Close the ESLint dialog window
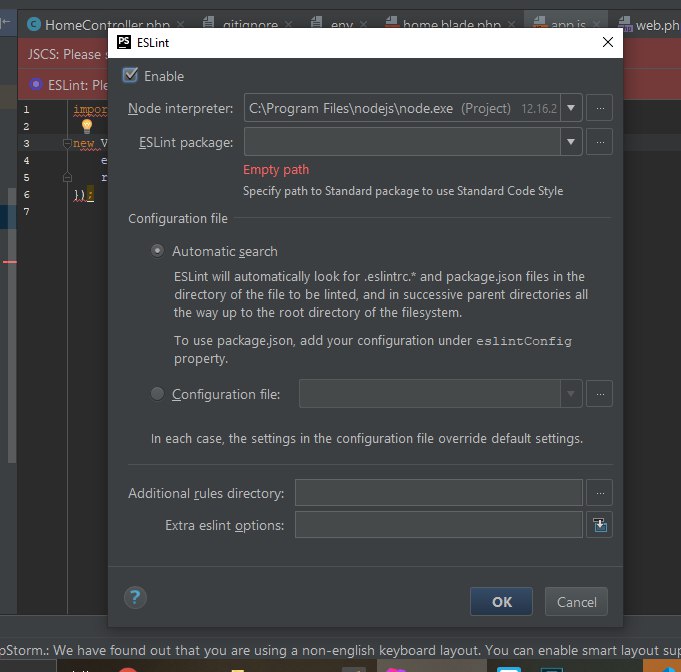This screenshot has width=681, height=672. (608, 42)
